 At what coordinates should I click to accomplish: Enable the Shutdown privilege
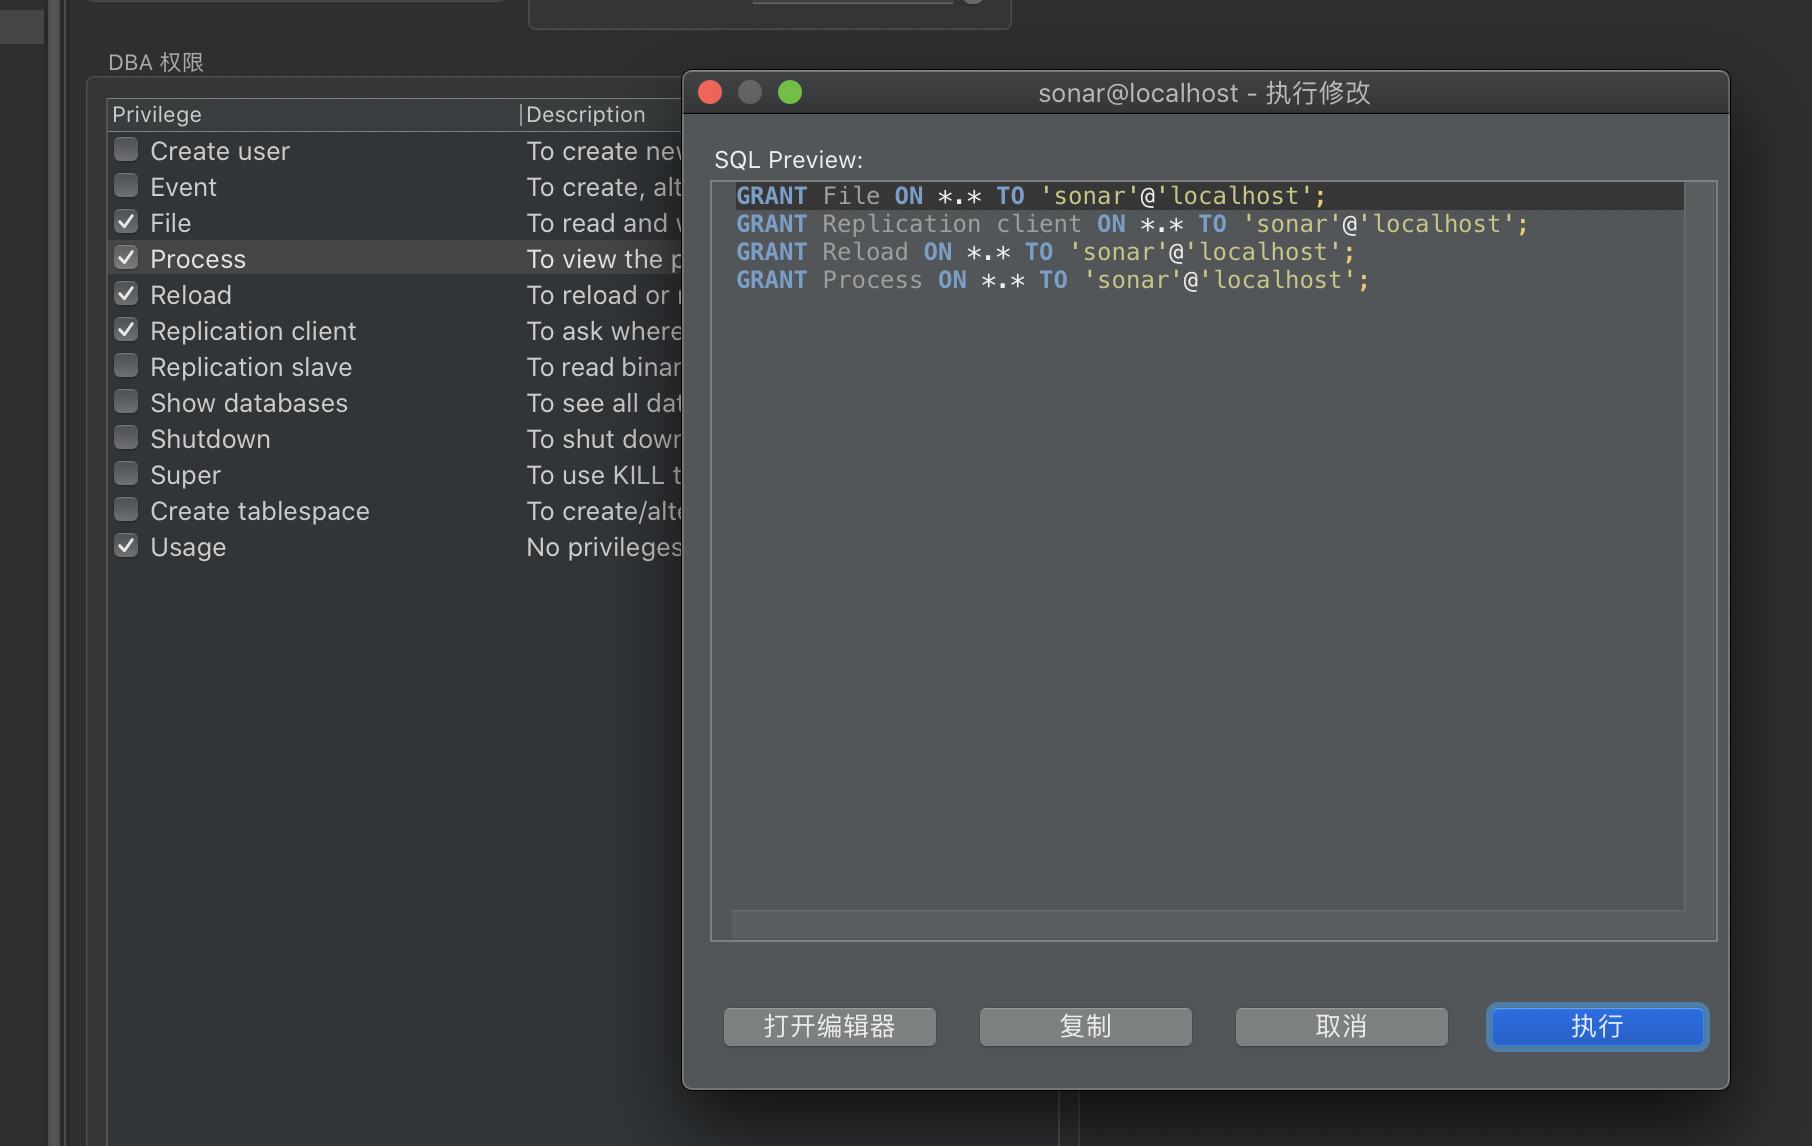coord(126,437)
